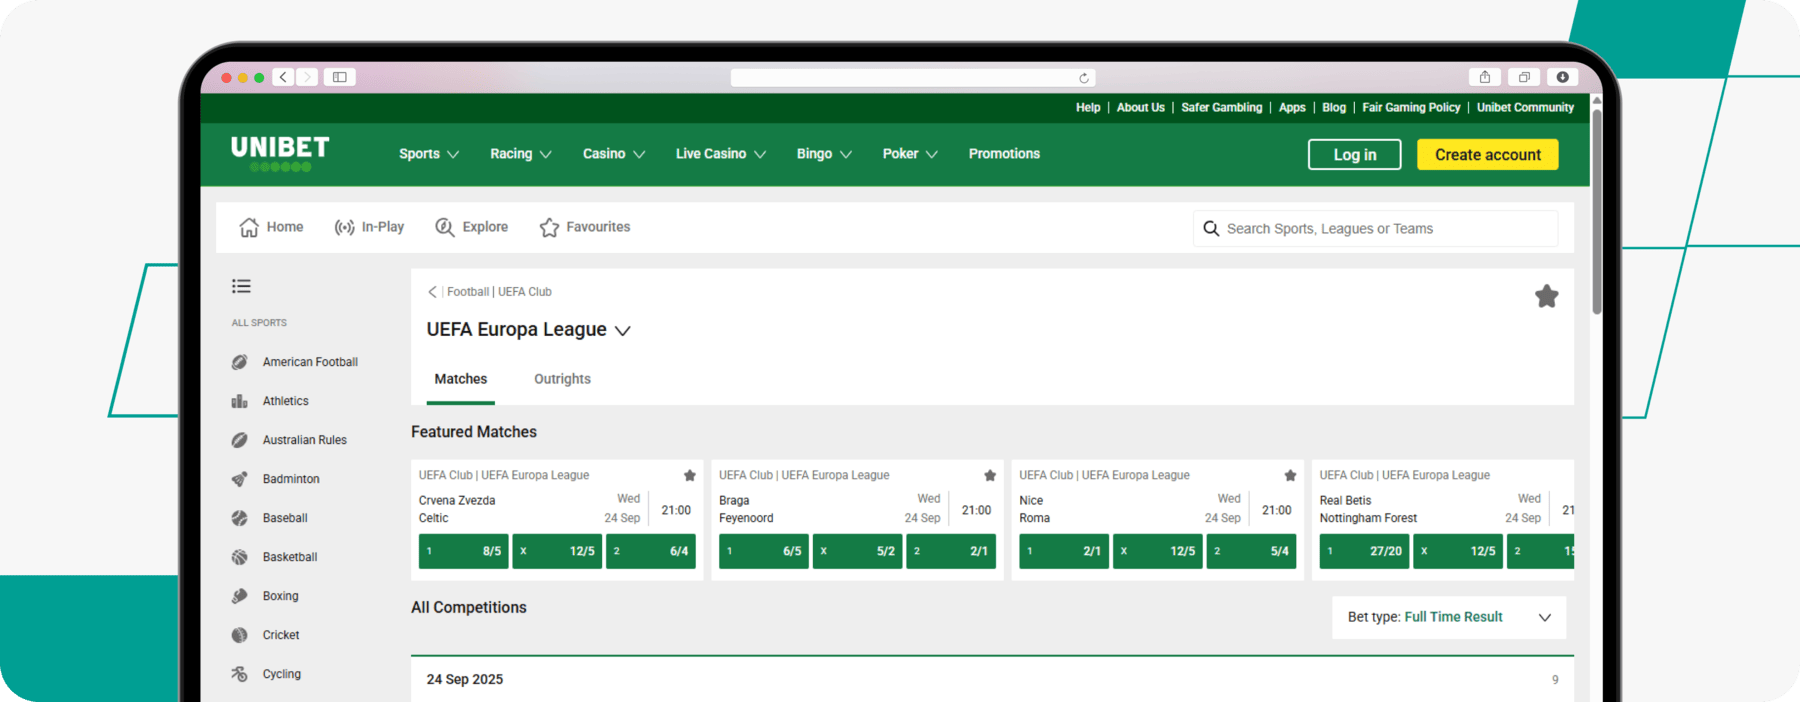Screen dimensions: 1800x702
Task: Open the browser downloads icon
Action: tap(1562, 77)
